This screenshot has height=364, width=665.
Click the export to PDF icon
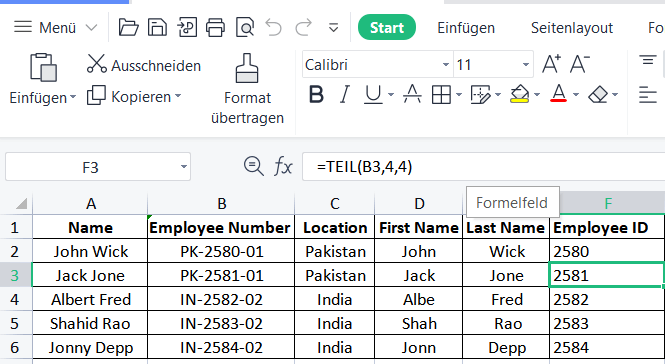[187, 28]
